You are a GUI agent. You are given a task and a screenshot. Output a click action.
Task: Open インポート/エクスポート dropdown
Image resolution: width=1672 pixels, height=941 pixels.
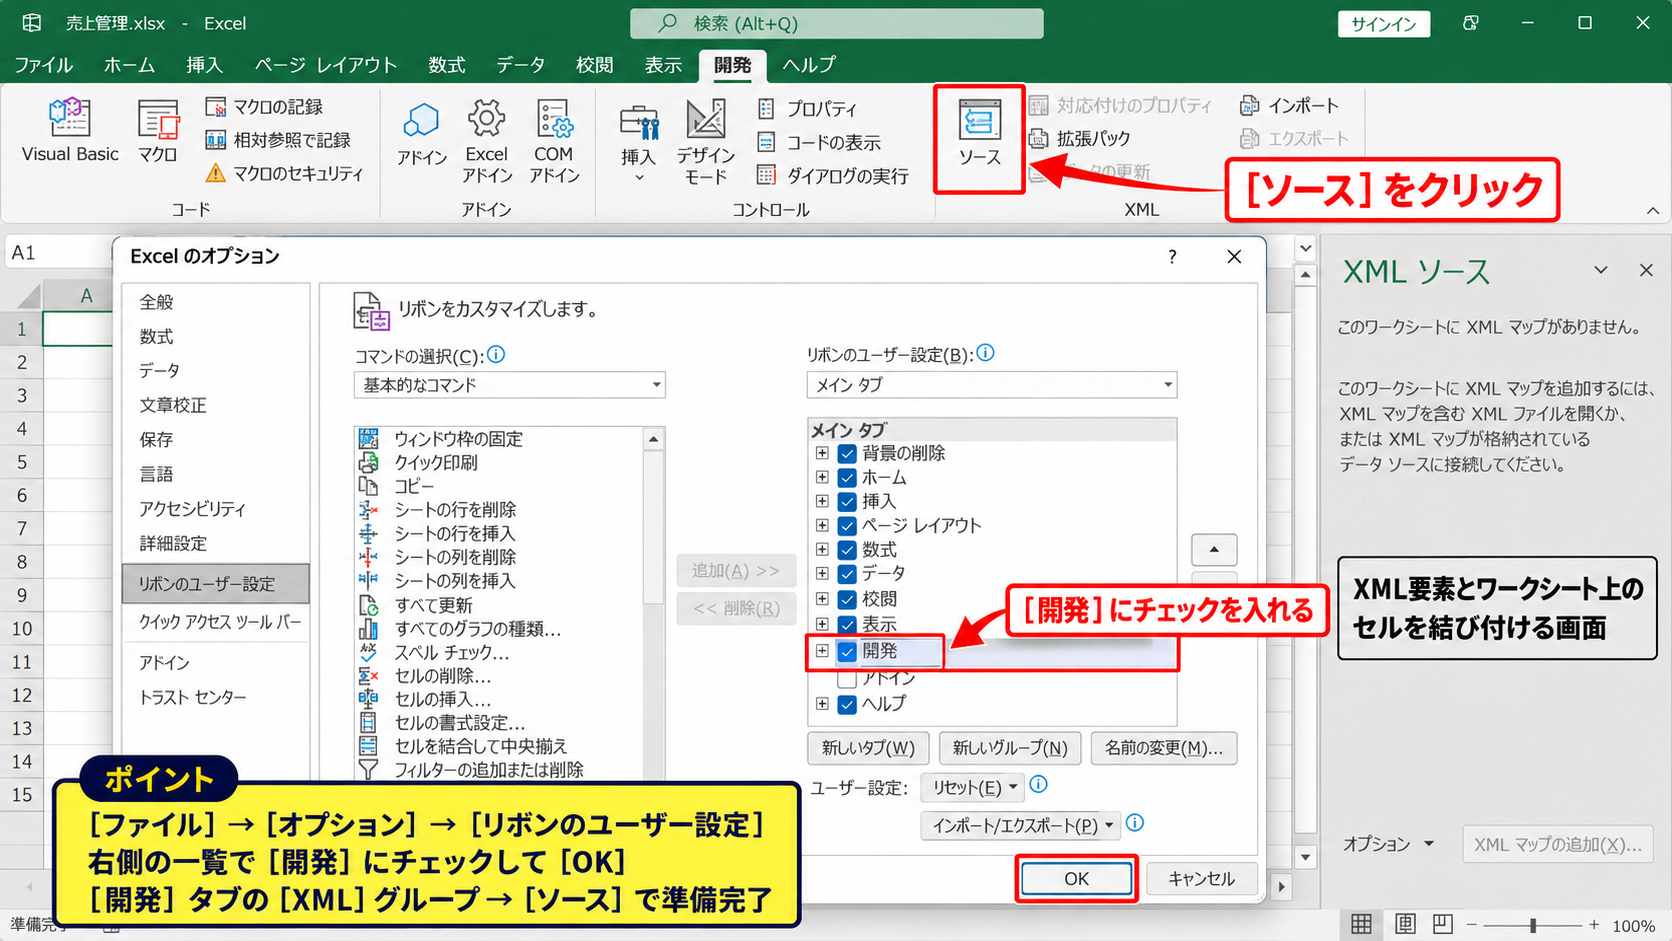pyautogui.click(x=1021, y=826)
